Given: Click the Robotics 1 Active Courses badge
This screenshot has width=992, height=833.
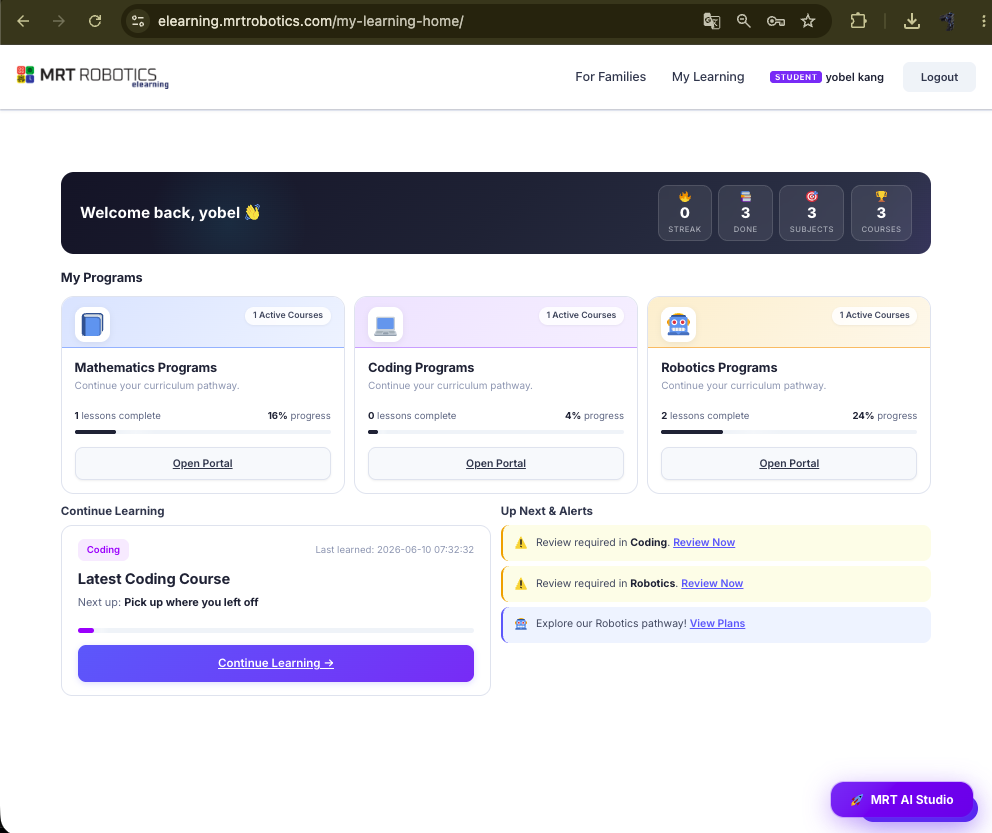Looking at the screenshot, I should pyautogui.click(x=874, y=315).
